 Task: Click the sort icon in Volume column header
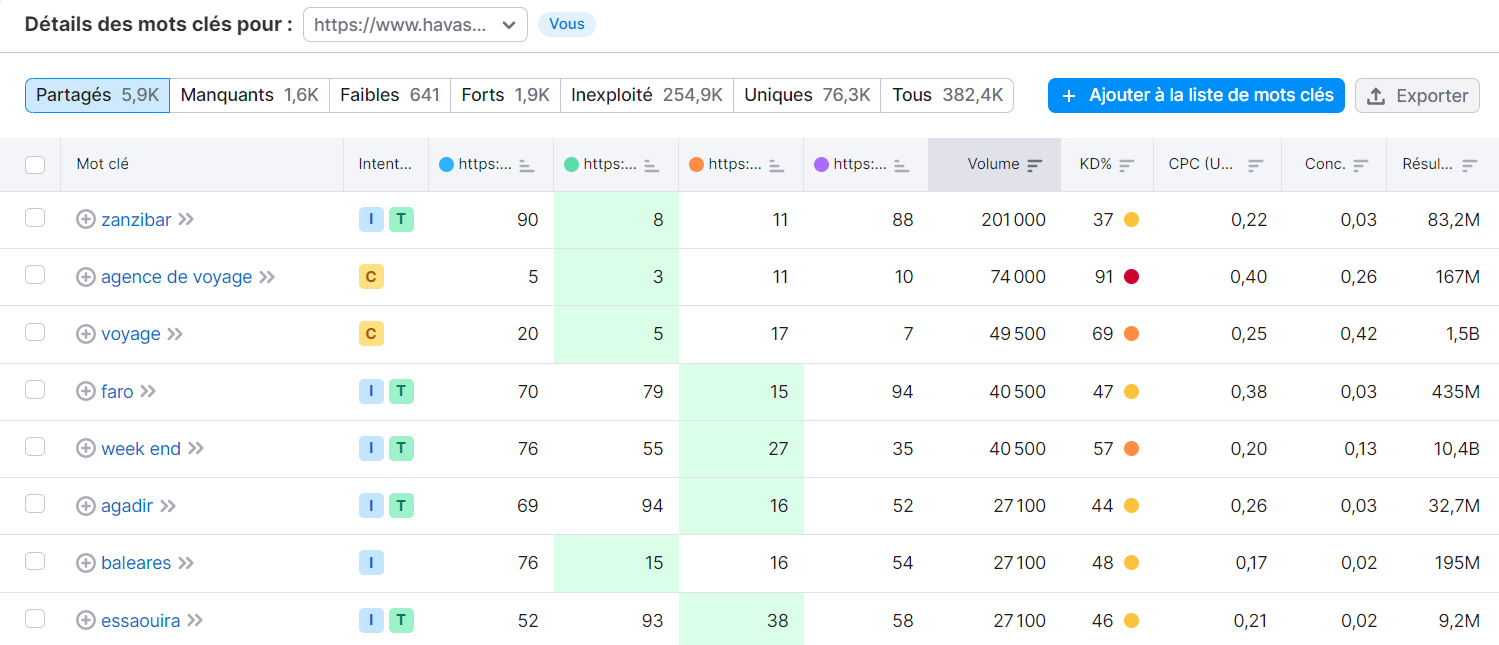[1035, 165]
